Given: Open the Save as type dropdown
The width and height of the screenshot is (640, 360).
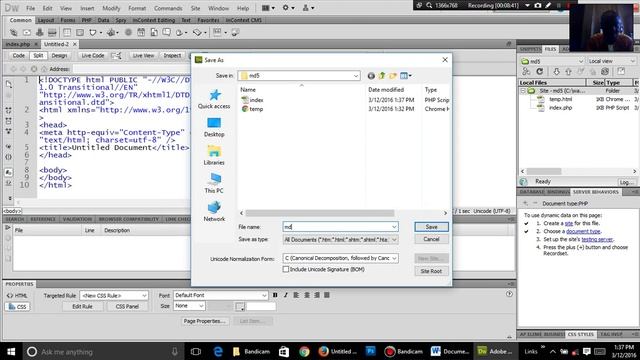Looking at the screenshot, I should pyautogui.click(x=394, y=240).
